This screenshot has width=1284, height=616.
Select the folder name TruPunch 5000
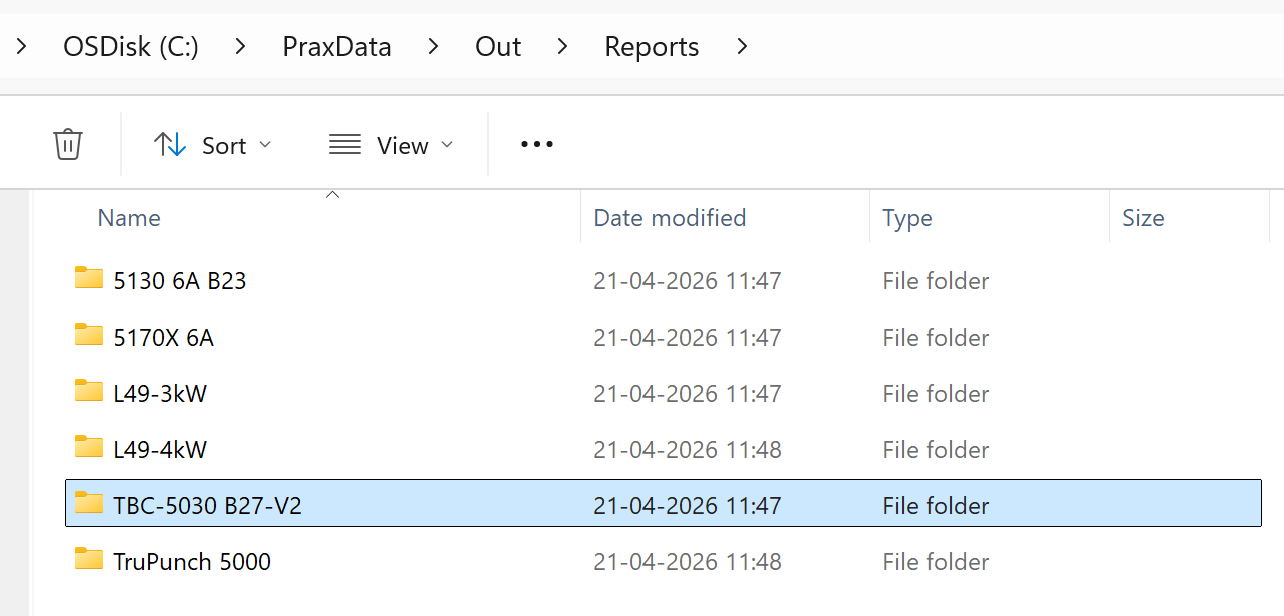point(192,562)
